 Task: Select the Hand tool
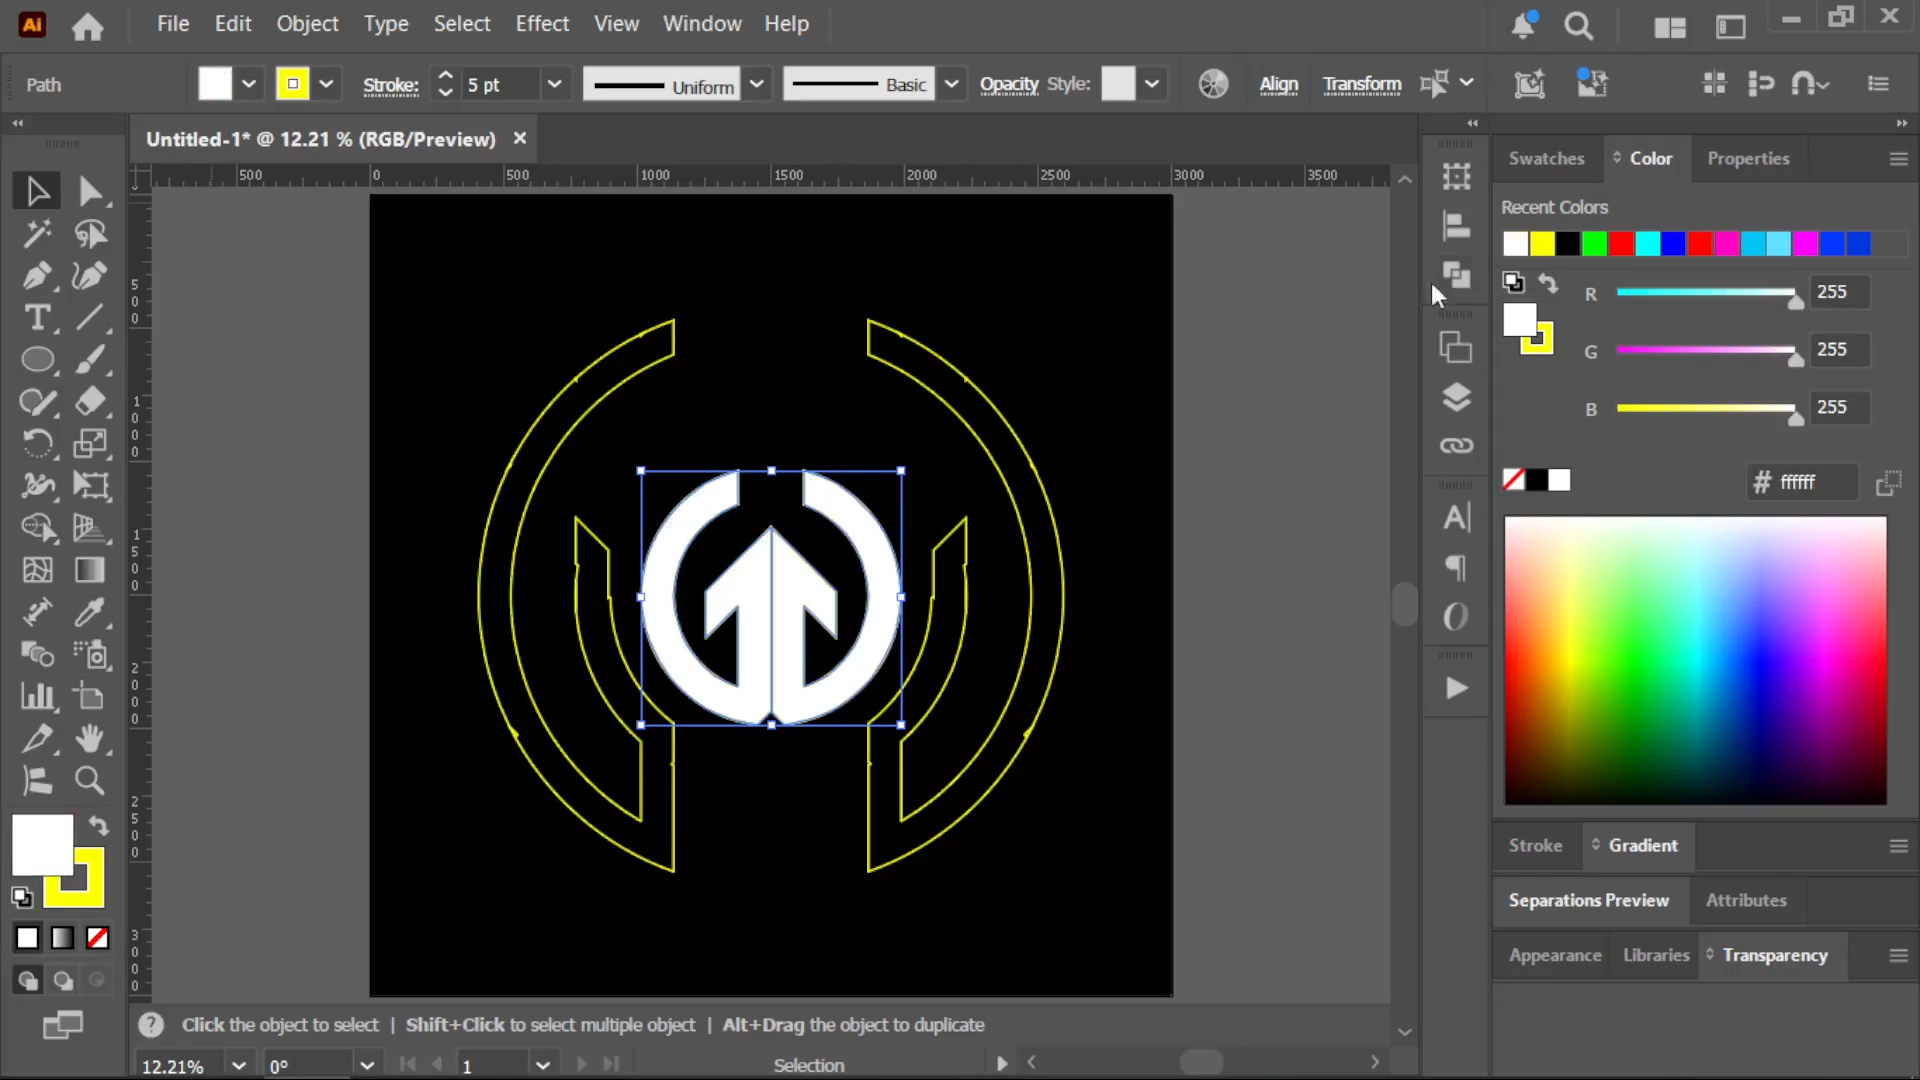click(90, 739)
